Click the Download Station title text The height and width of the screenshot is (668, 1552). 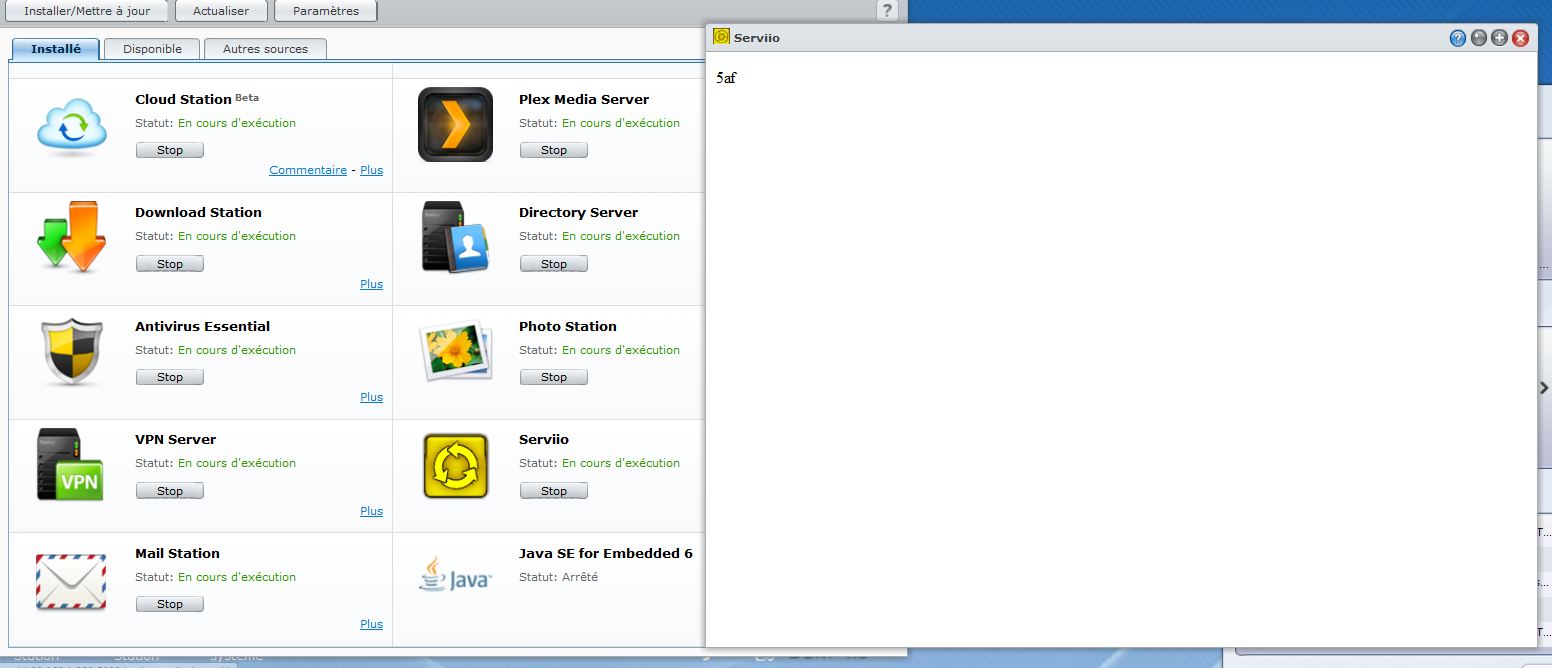coord(198,212)
